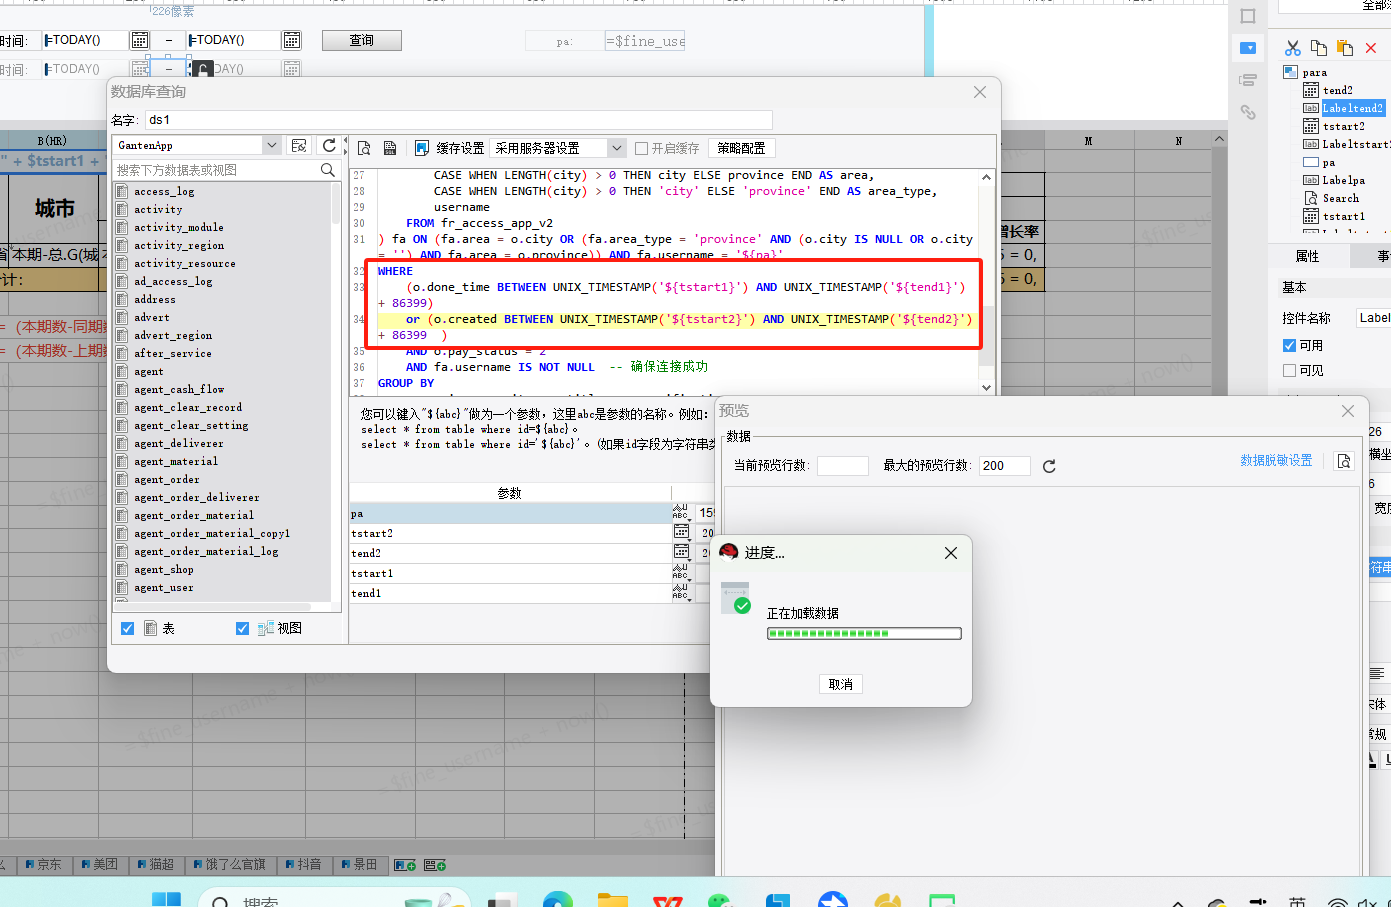Click the add sheet icon after 景田 tab

pos(405,865)
